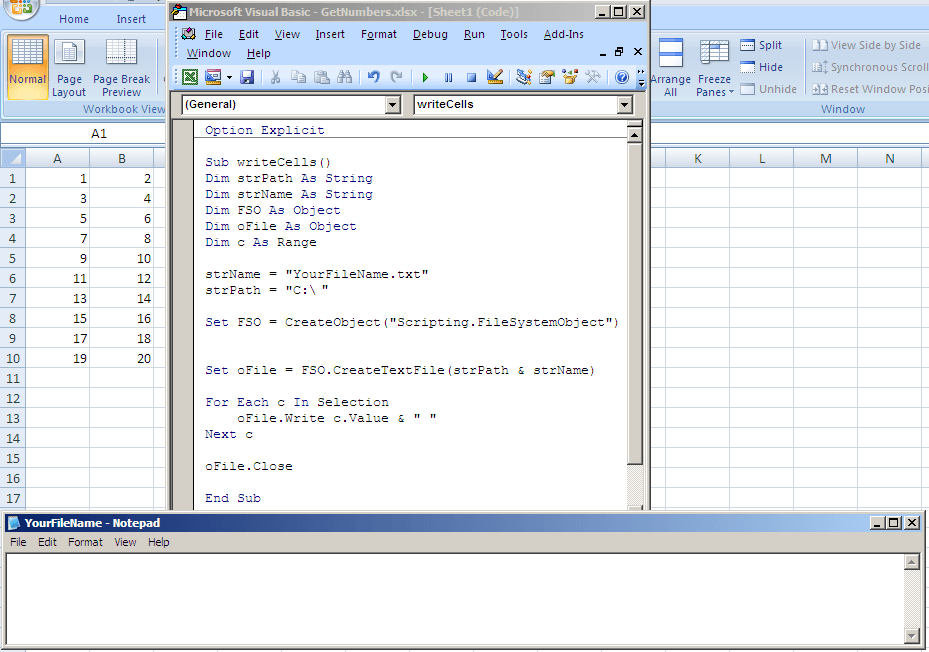Open VBA help question mark icon

622,77
